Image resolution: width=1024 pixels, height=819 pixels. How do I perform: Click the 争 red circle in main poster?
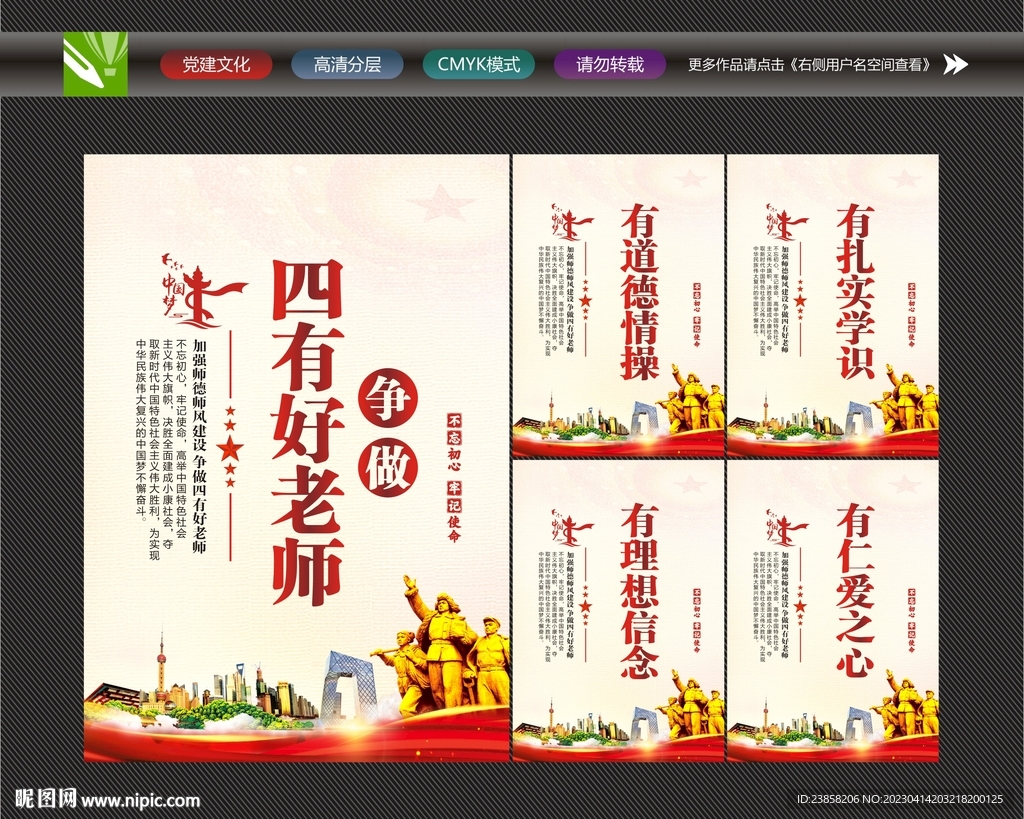coord(389,399)
